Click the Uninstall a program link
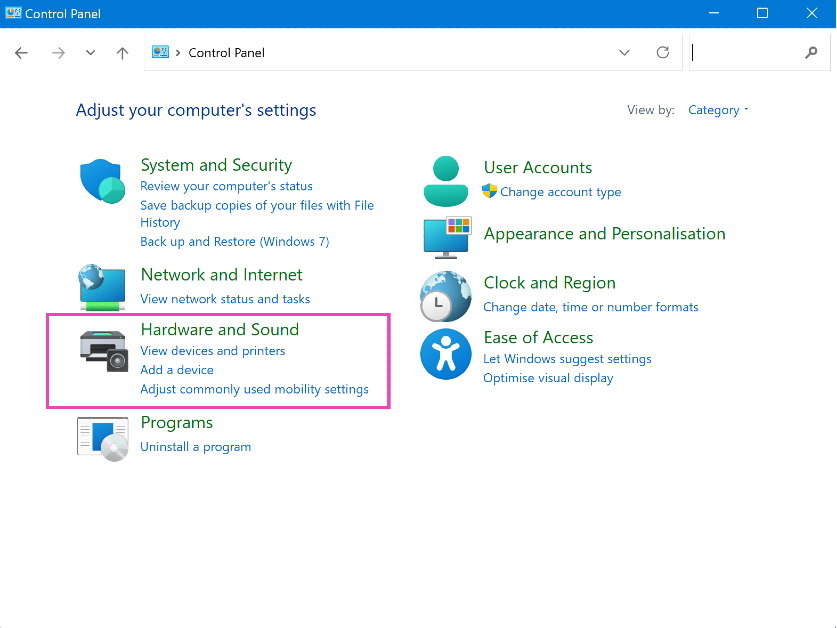This screenshot has height=628, width=837. (x=195, y=447)
